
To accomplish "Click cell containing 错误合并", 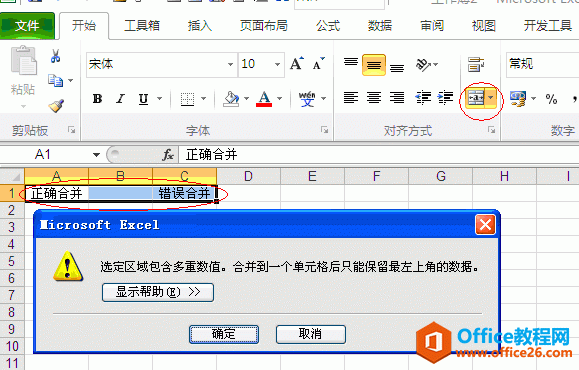I will 185,193.
